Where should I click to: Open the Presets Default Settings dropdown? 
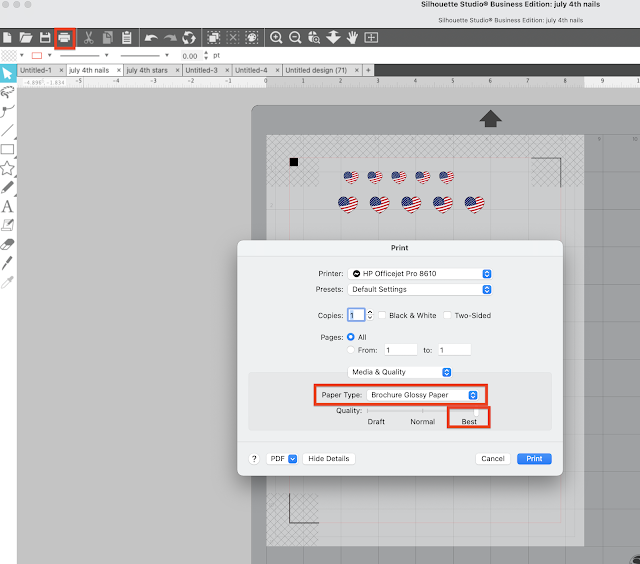(420, 289)
